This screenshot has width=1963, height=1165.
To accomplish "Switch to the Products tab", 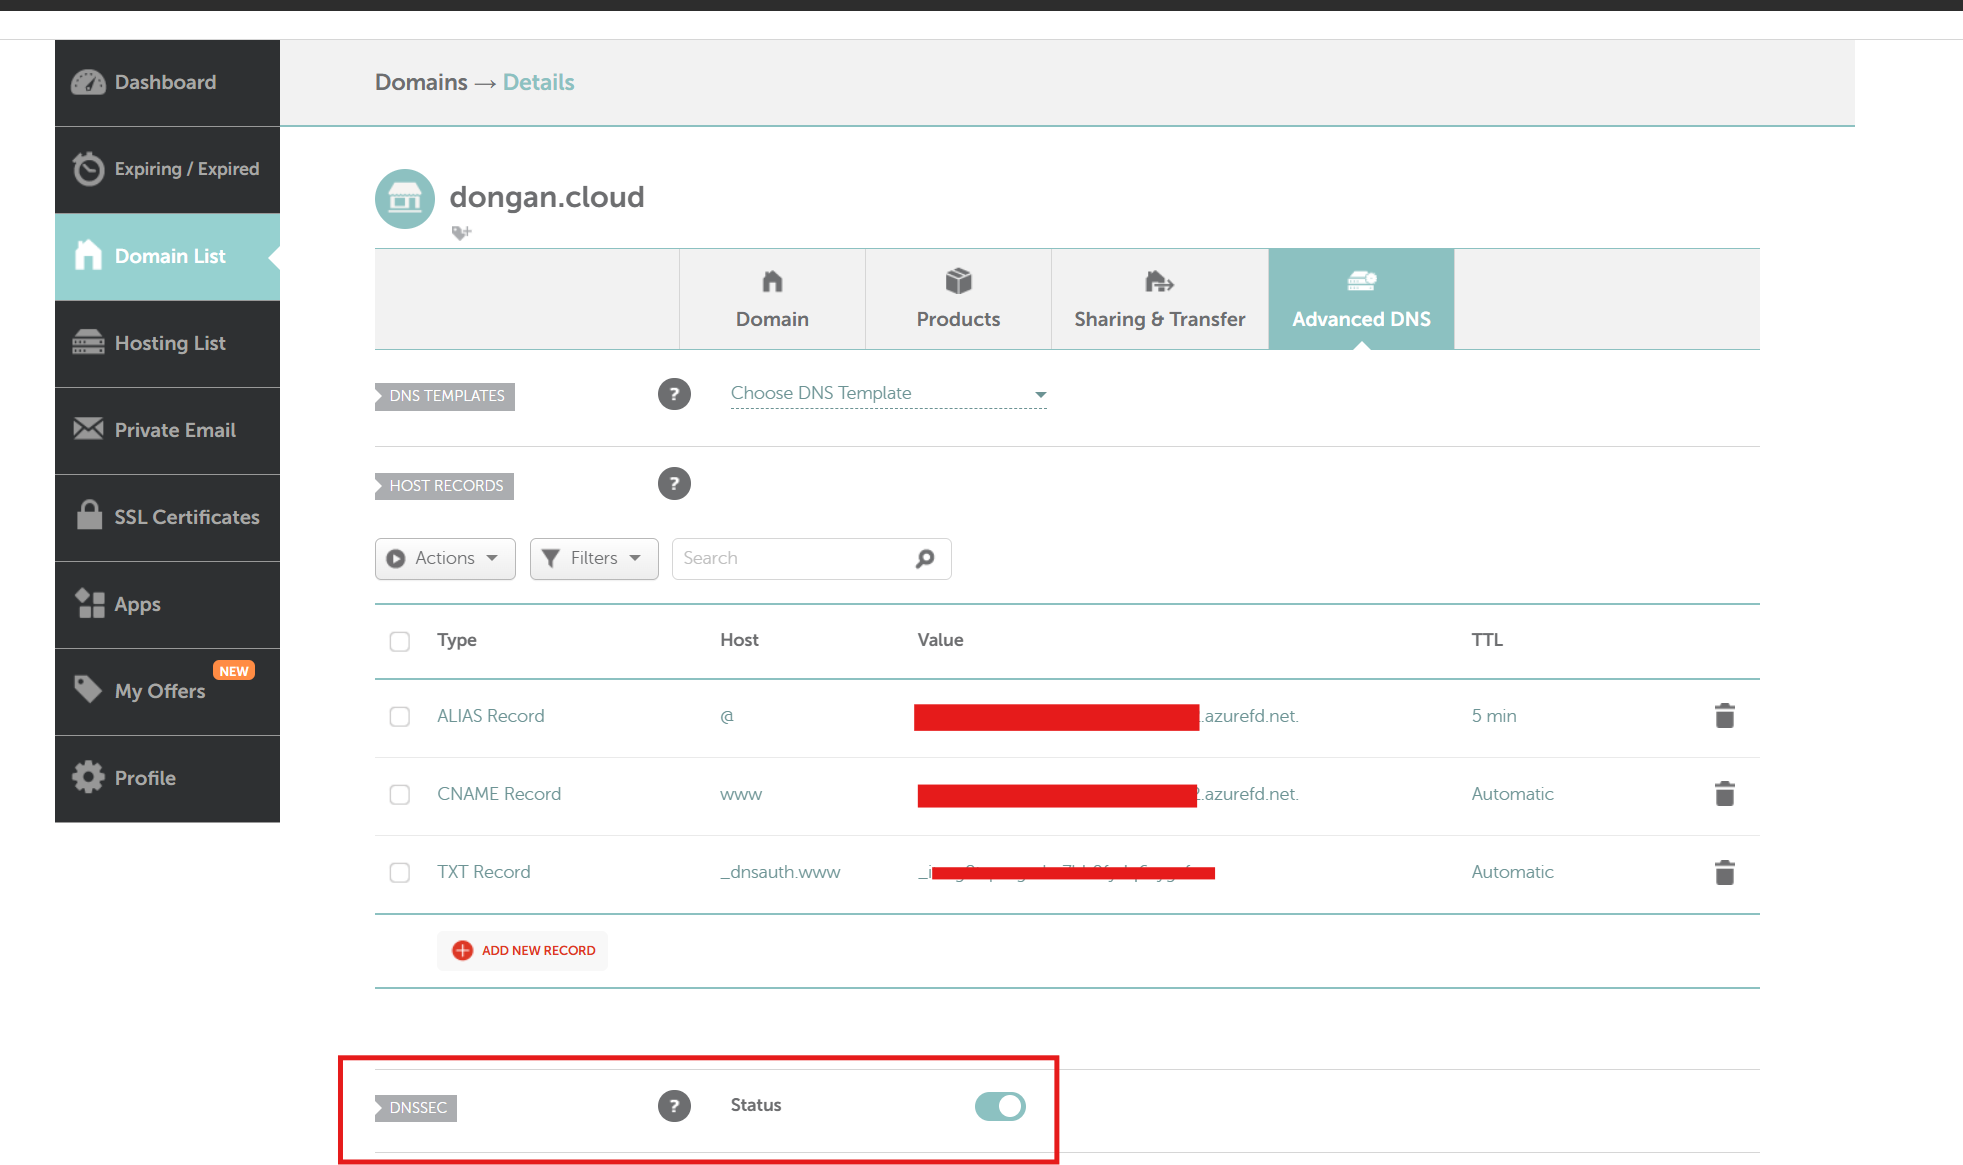I will tap(957, 299).
